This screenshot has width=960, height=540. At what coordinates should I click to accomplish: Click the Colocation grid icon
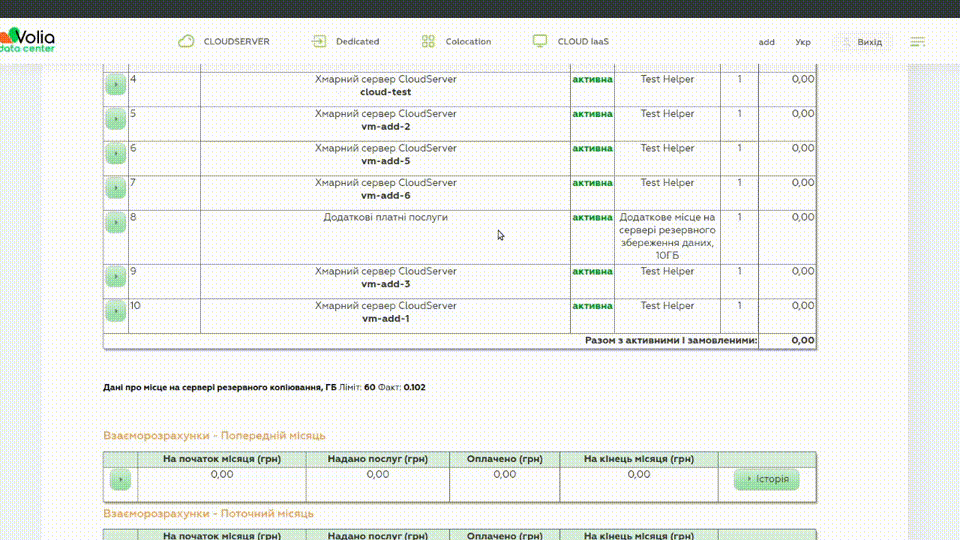428,42
